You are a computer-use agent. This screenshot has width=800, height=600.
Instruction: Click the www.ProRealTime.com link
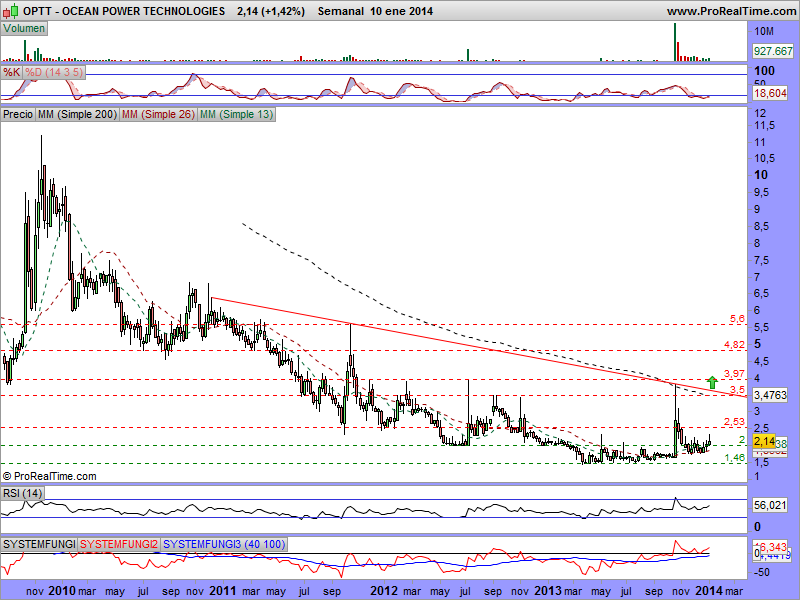tap(731, 11)
